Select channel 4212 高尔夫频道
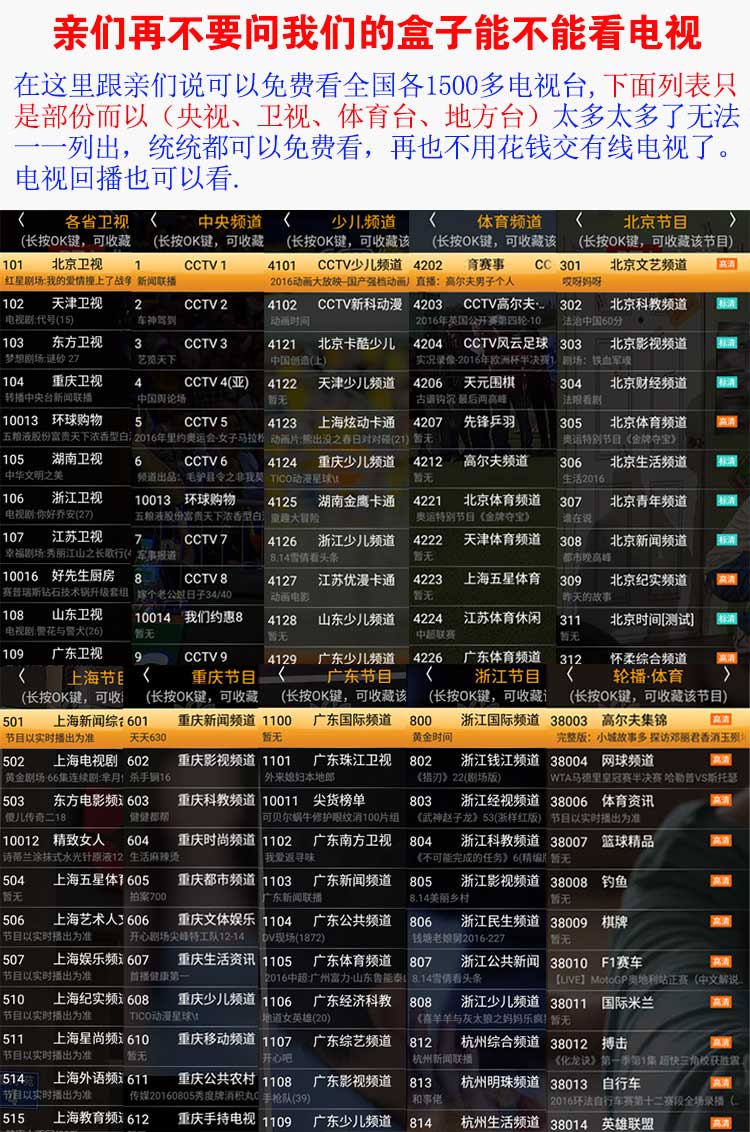The width and height of the screenshot is (750, 1132). 483,468
